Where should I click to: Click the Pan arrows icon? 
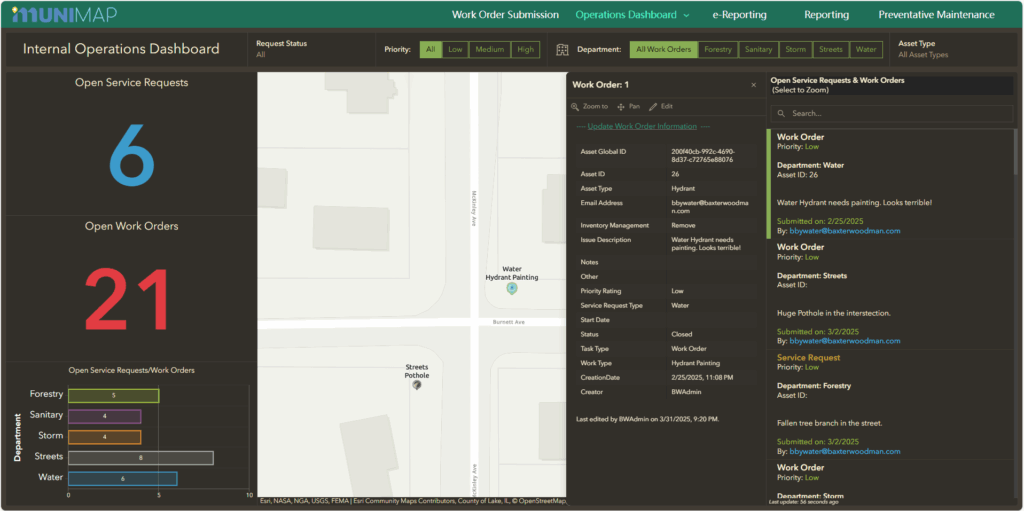(621, 107)
